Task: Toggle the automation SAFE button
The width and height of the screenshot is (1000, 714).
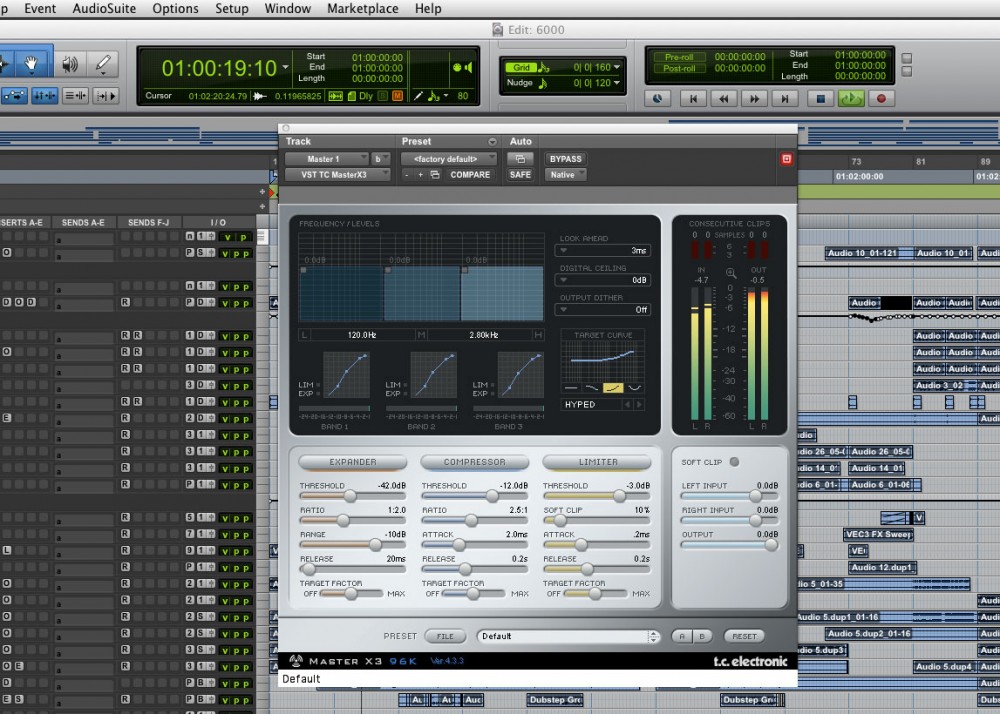Action: click(x=520, y=174)
